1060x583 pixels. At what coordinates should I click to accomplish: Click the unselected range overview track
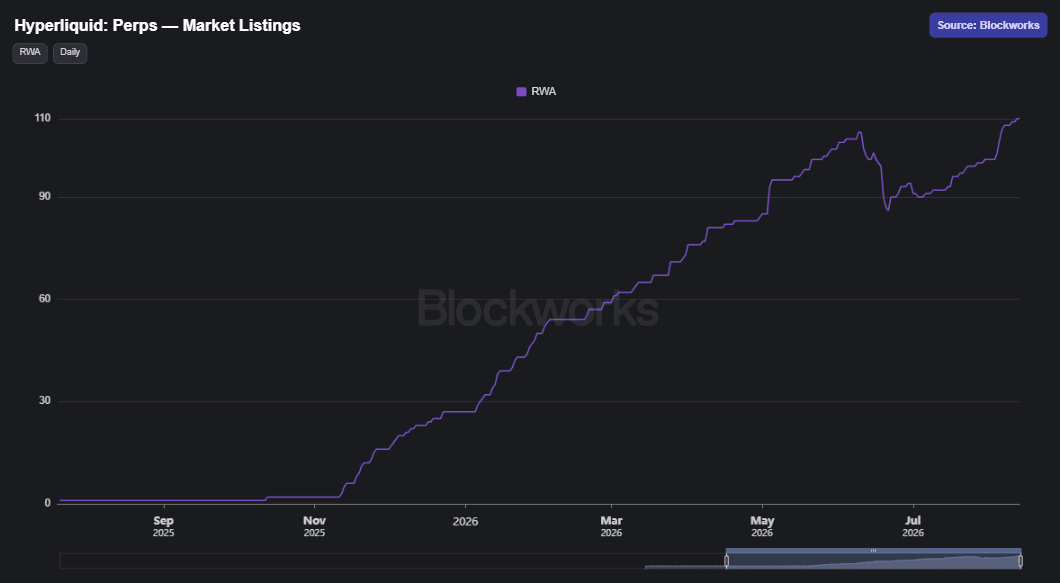pyautogui.click(x=392, y=561)
